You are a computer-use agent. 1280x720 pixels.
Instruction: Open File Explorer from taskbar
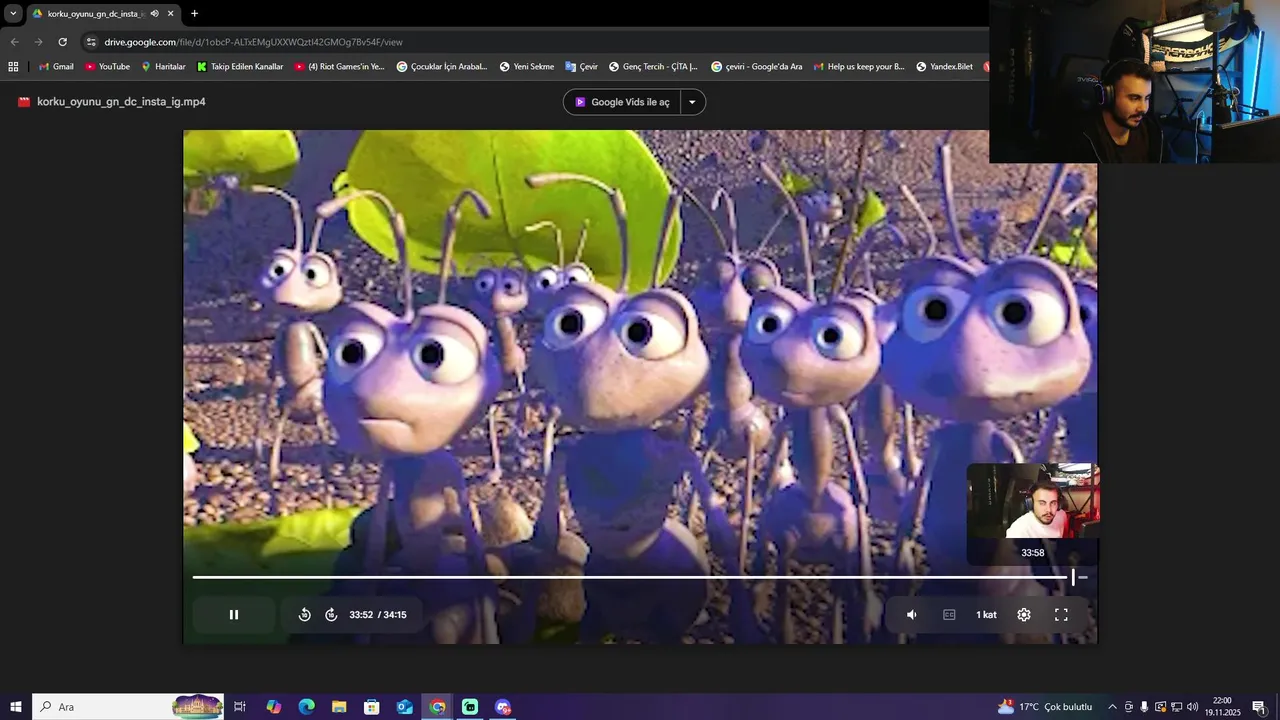[339, 707]
